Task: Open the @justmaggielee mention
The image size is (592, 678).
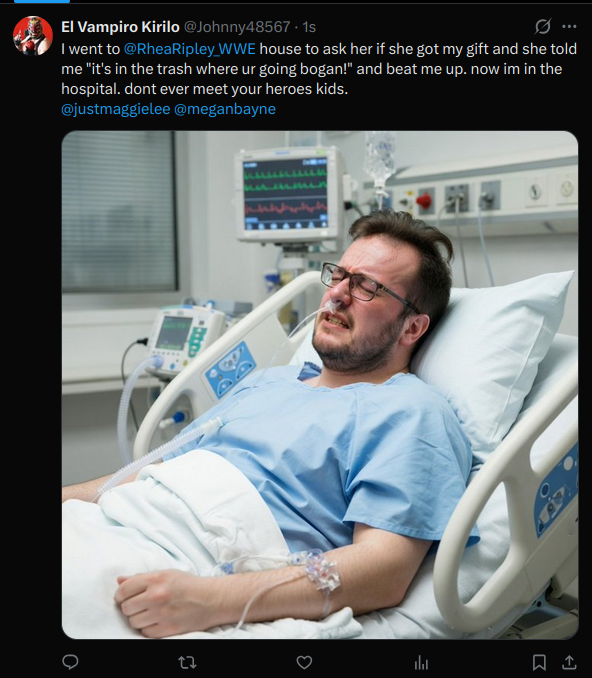Action: click(x=115, y=109)
